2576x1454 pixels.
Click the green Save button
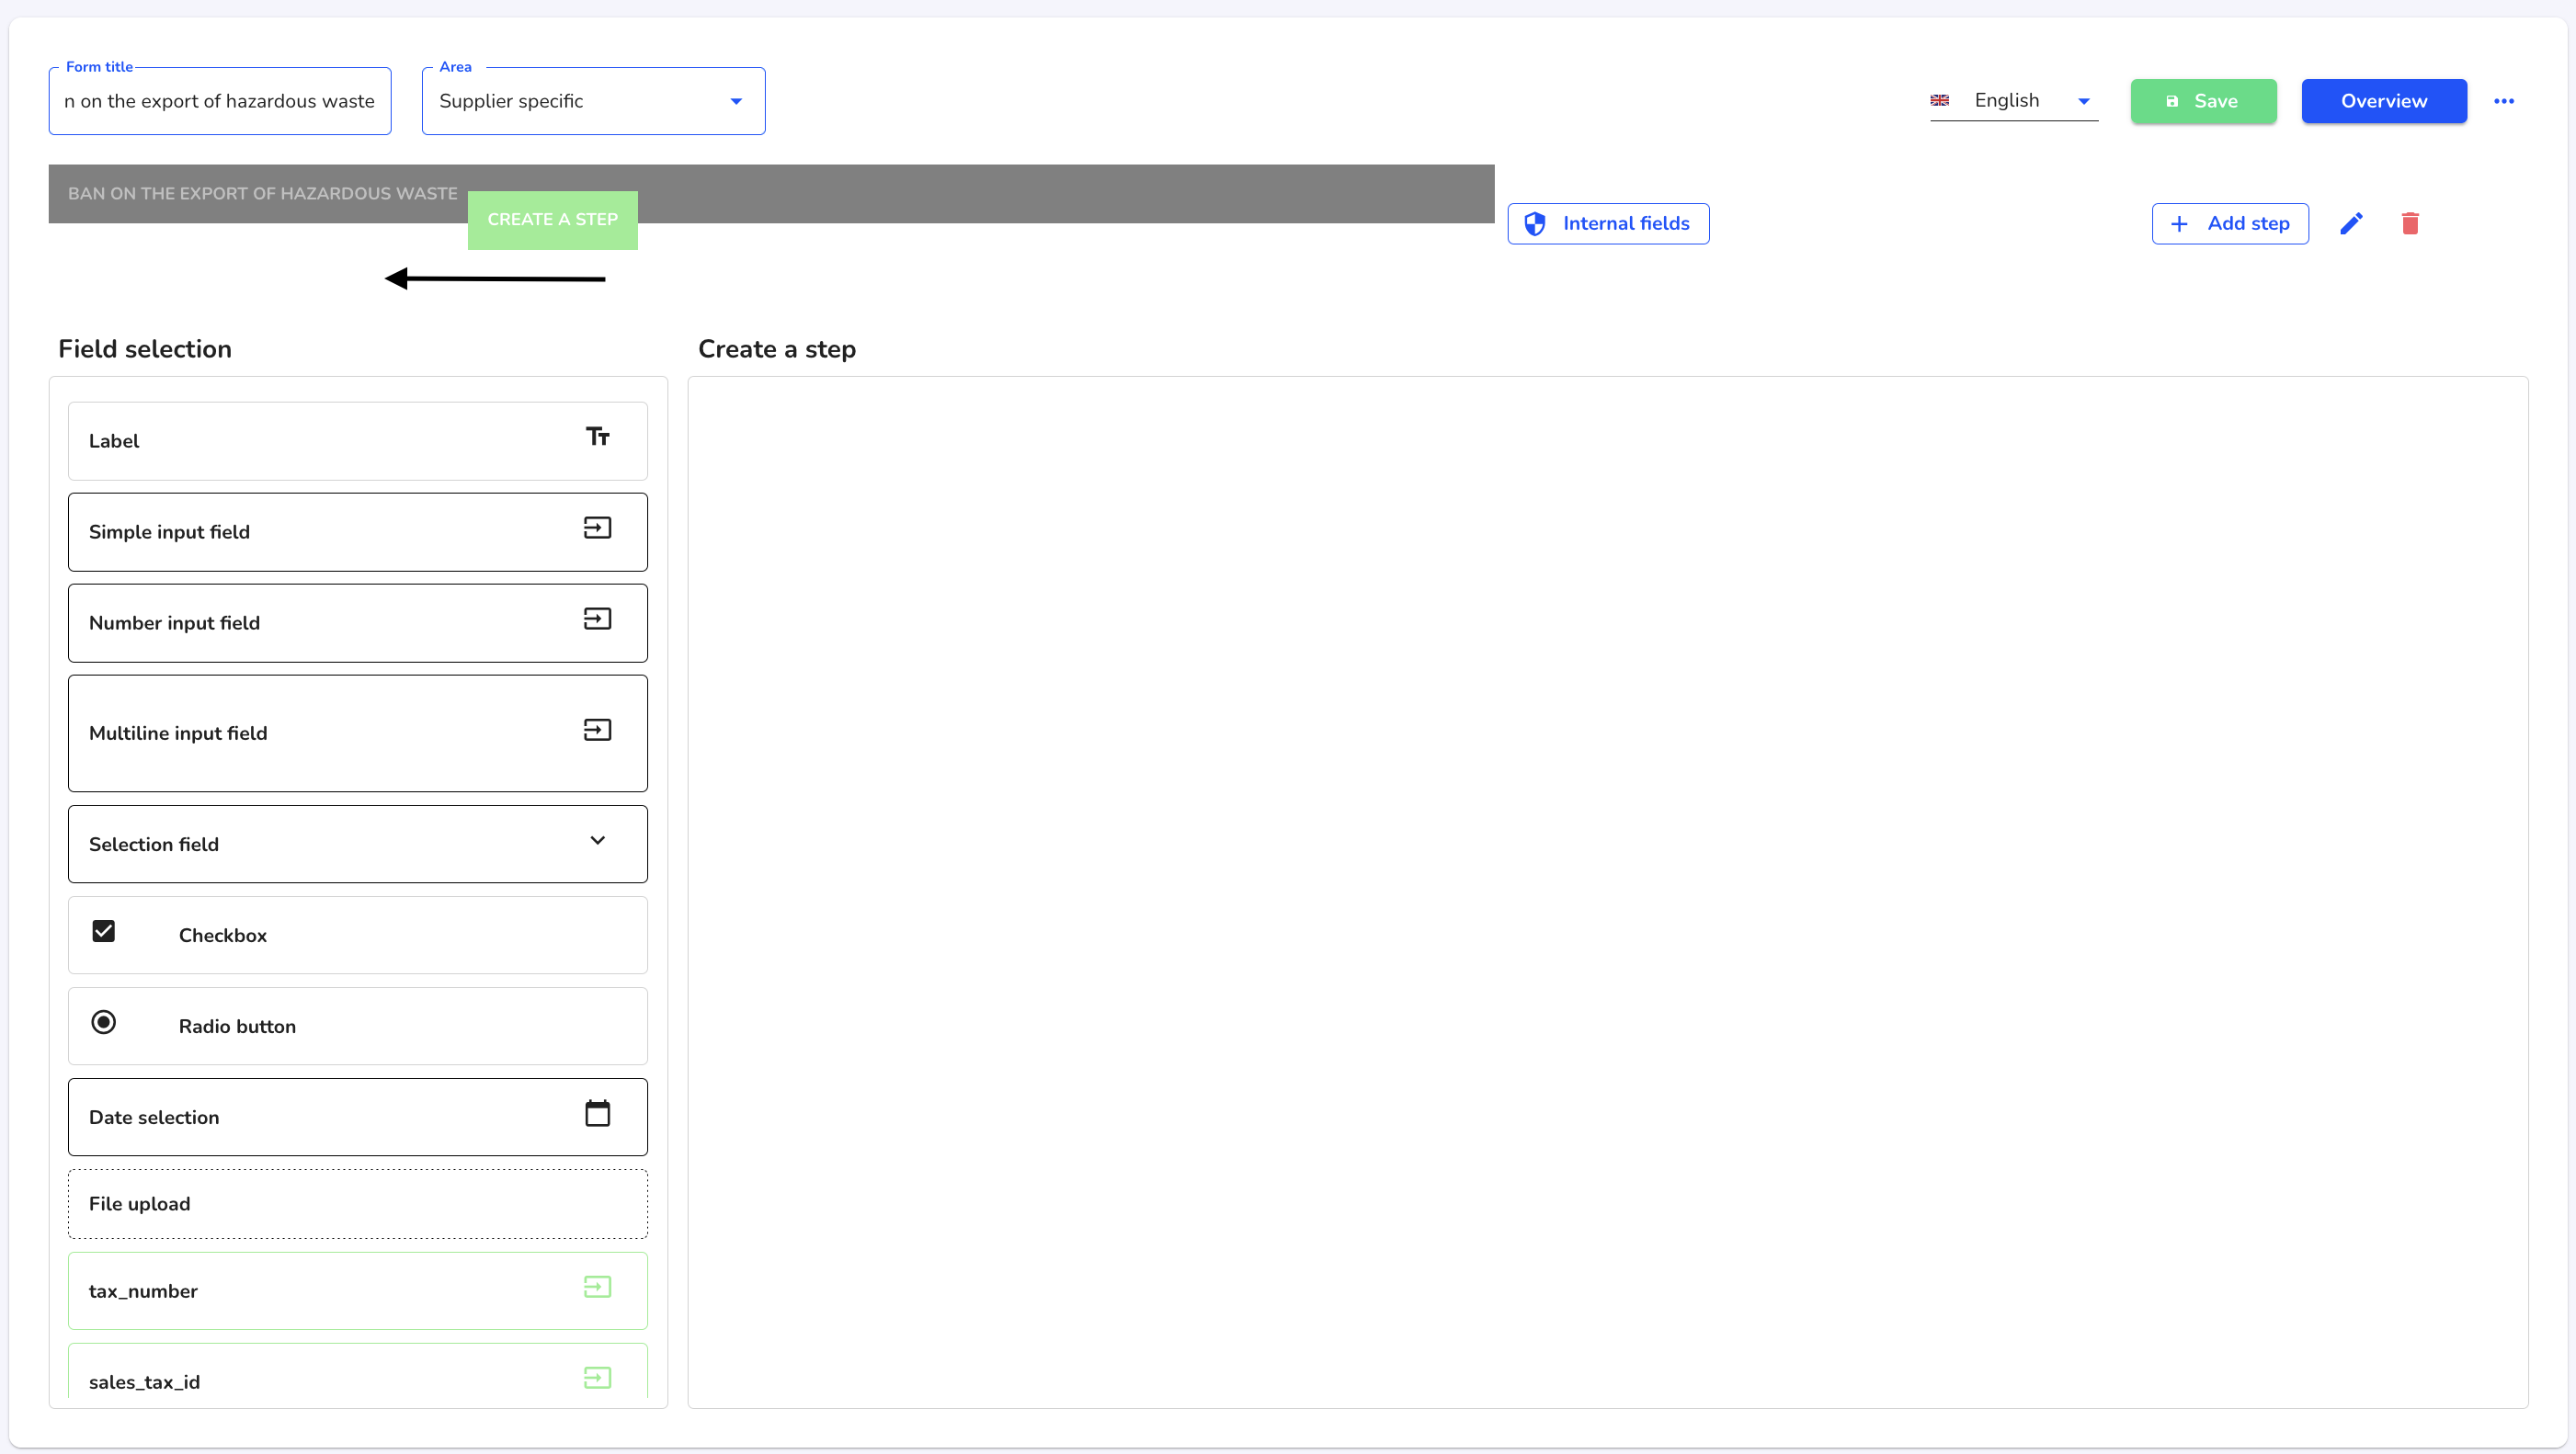tap(2203, 101)
